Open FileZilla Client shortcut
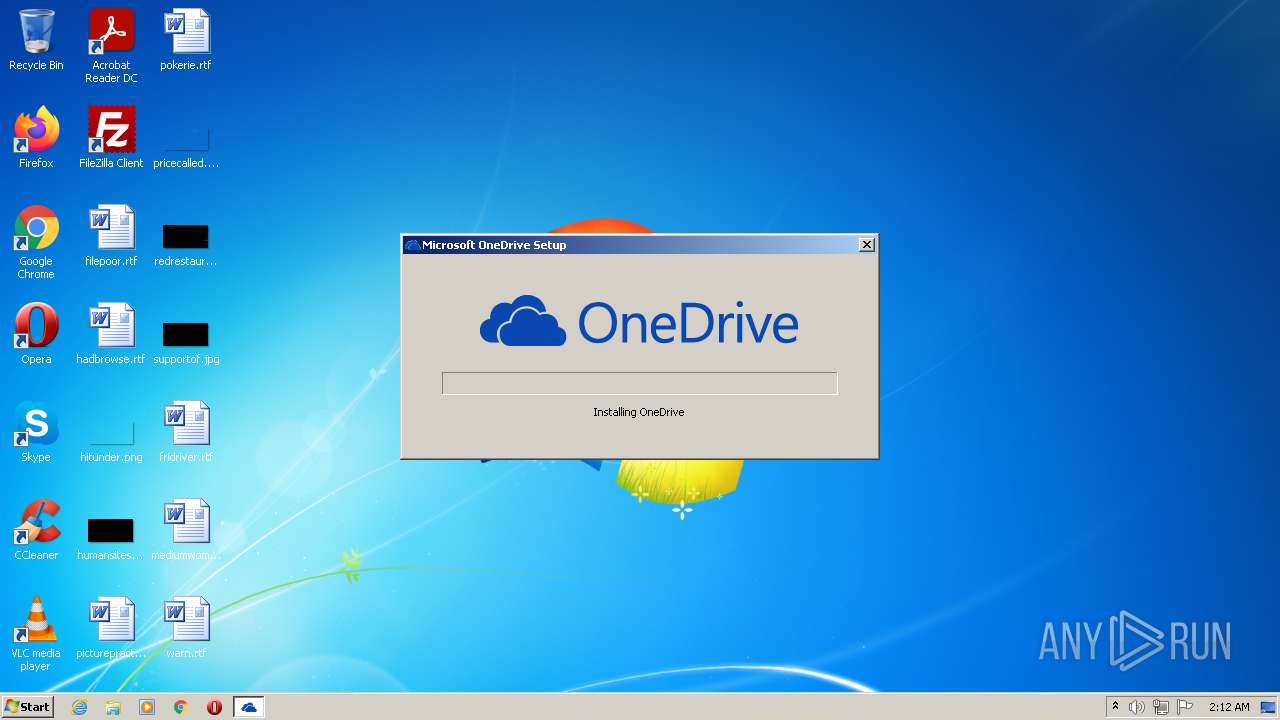Viewport: 1280px width, 720px height. click(111, 138)
